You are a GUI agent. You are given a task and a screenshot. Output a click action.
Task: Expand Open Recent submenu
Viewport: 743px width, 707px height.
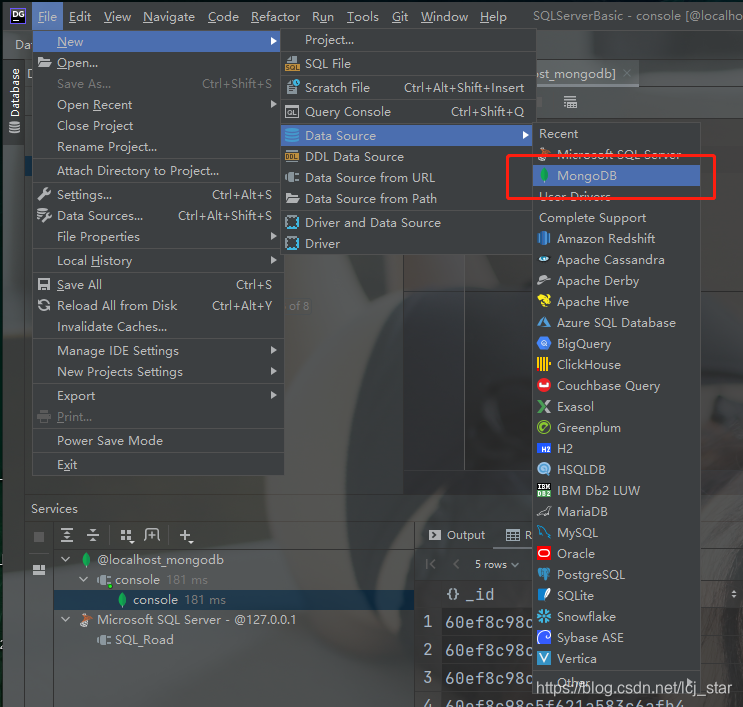click(158, 105)
